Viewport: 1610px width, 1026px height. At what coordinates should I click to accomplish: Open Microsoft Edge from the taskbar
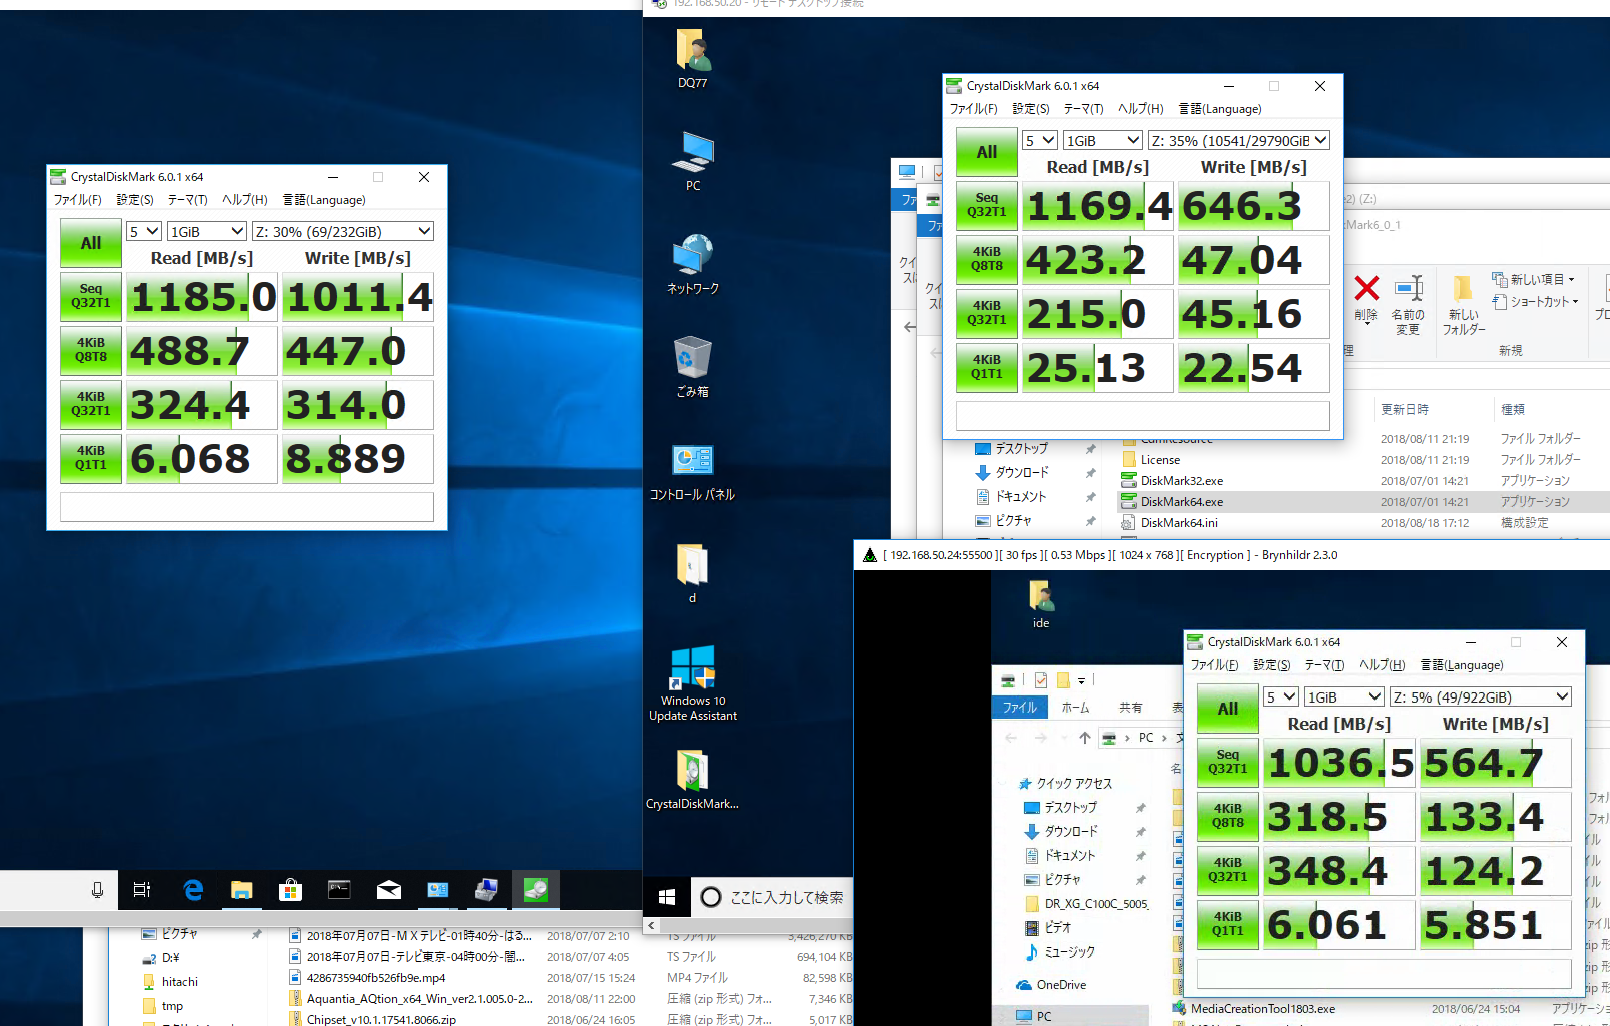[x=193, y=889]
